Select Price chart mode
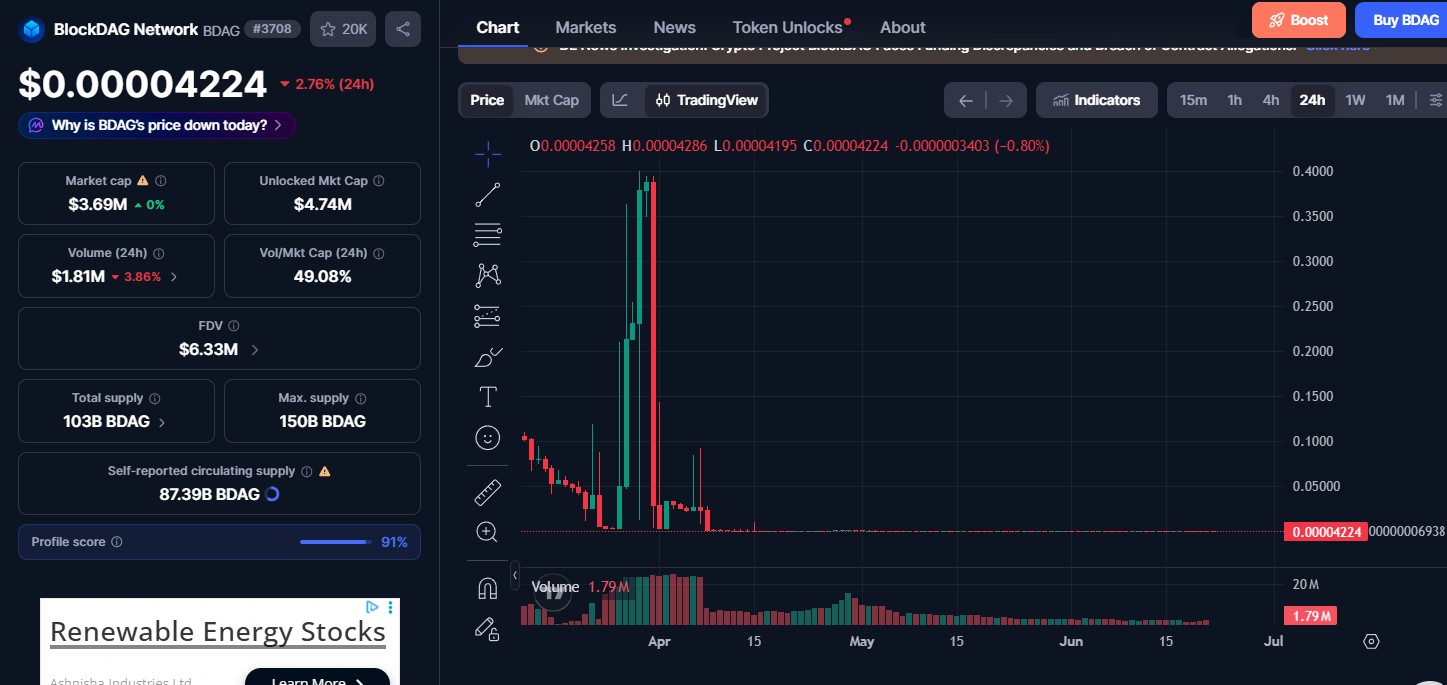This screenshot has height=685, width=1447. tap(487, 100)
